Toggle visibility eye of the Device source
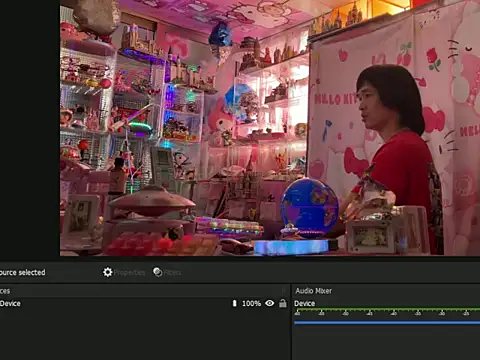 click(270, 303)
